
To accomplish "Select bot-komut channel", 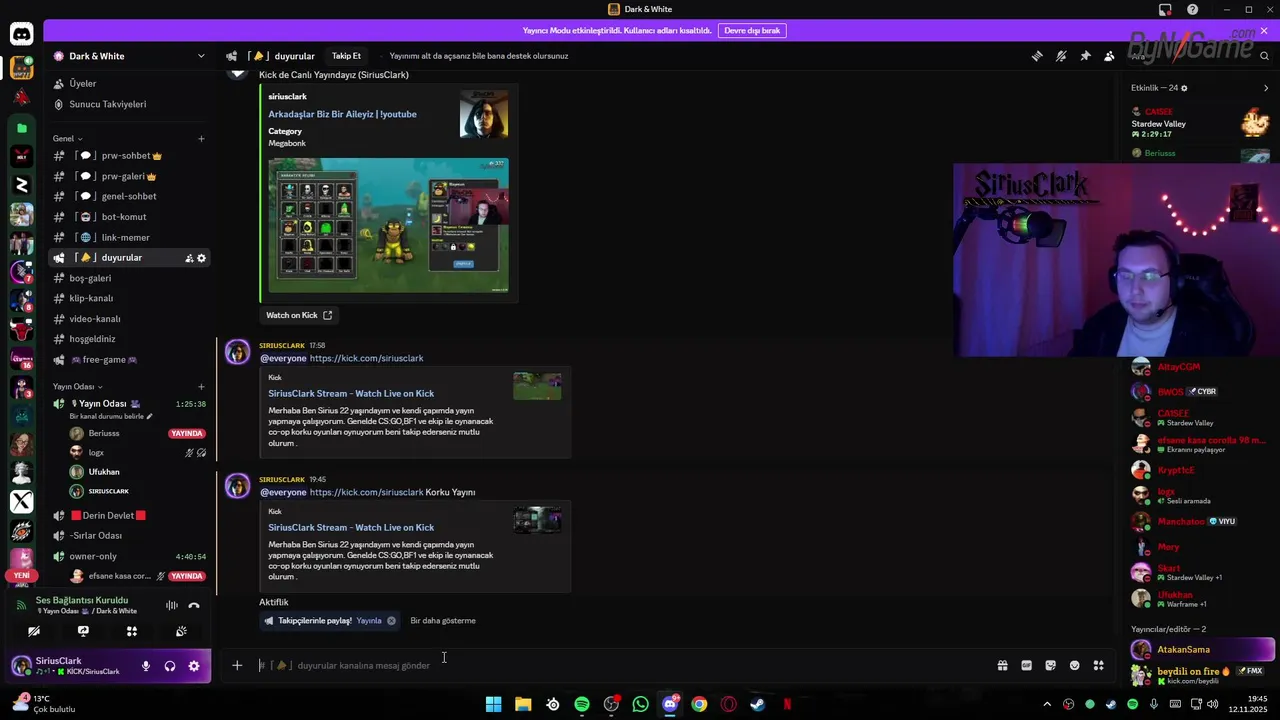I will click(x=130, y=217).
